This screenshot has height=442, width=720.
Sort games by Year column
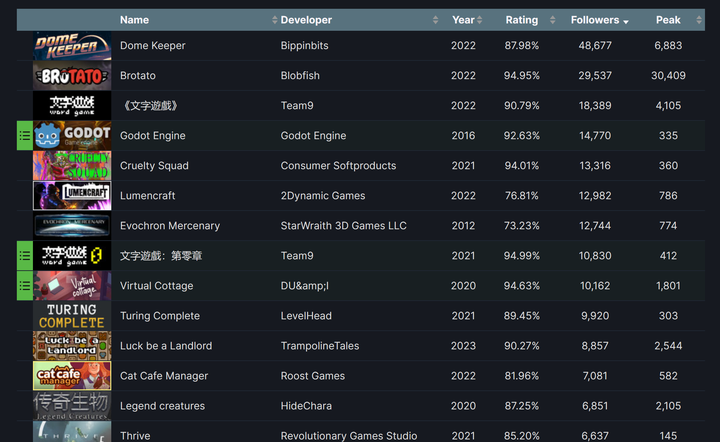(463, 20)
